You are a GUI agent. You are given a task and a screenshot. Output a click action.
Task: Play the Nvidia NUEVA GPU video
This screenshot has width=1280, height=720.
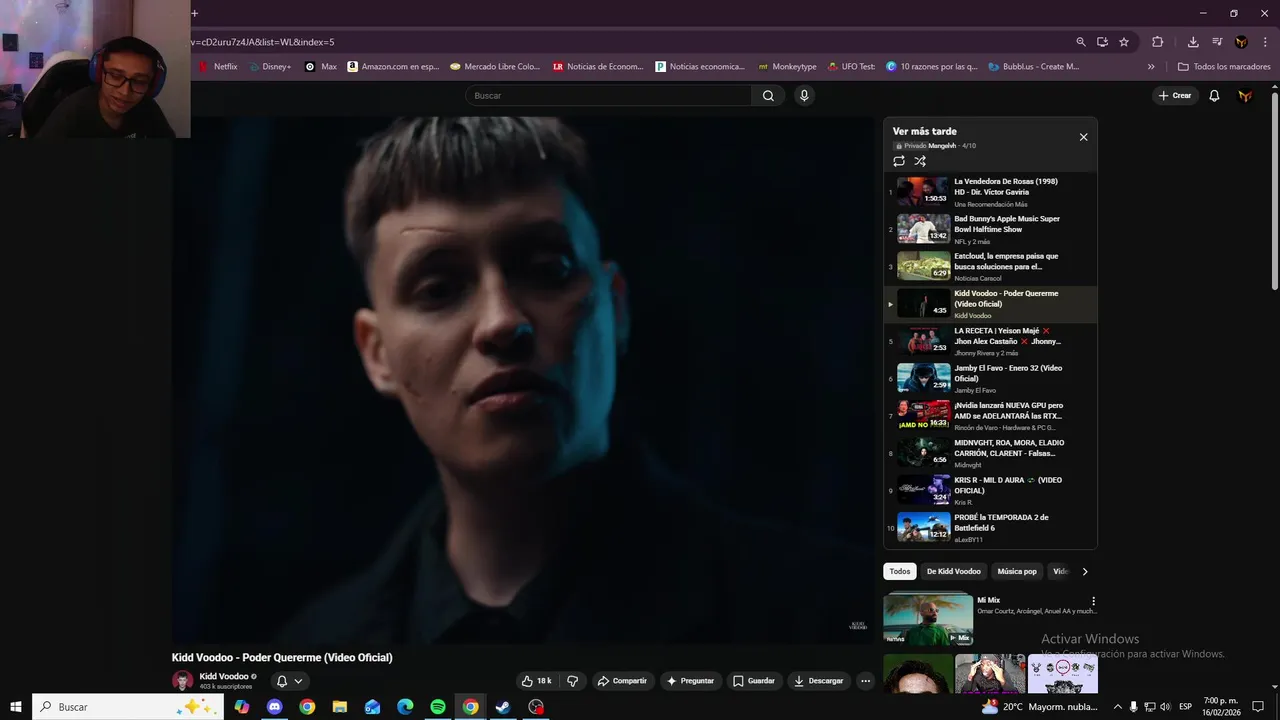990,415
